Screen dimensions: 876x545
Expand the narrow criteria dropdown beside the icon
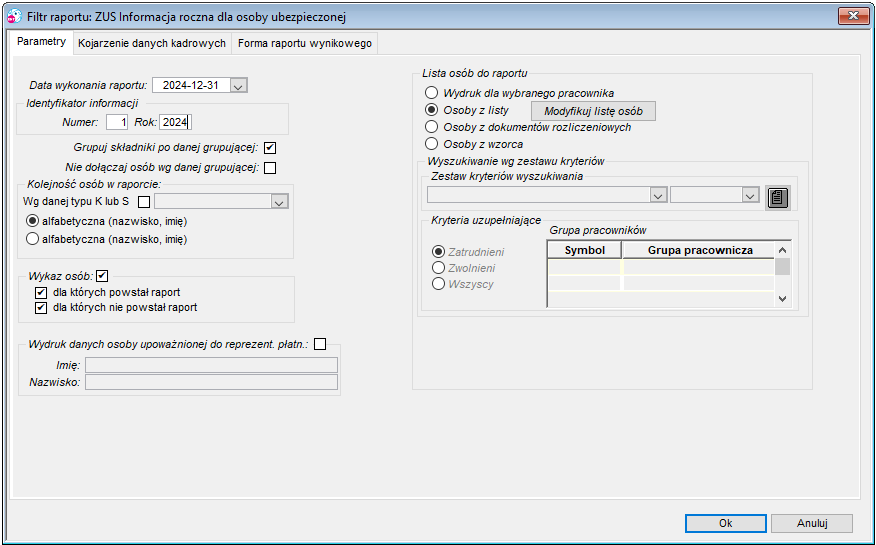[x=750, y=195]
